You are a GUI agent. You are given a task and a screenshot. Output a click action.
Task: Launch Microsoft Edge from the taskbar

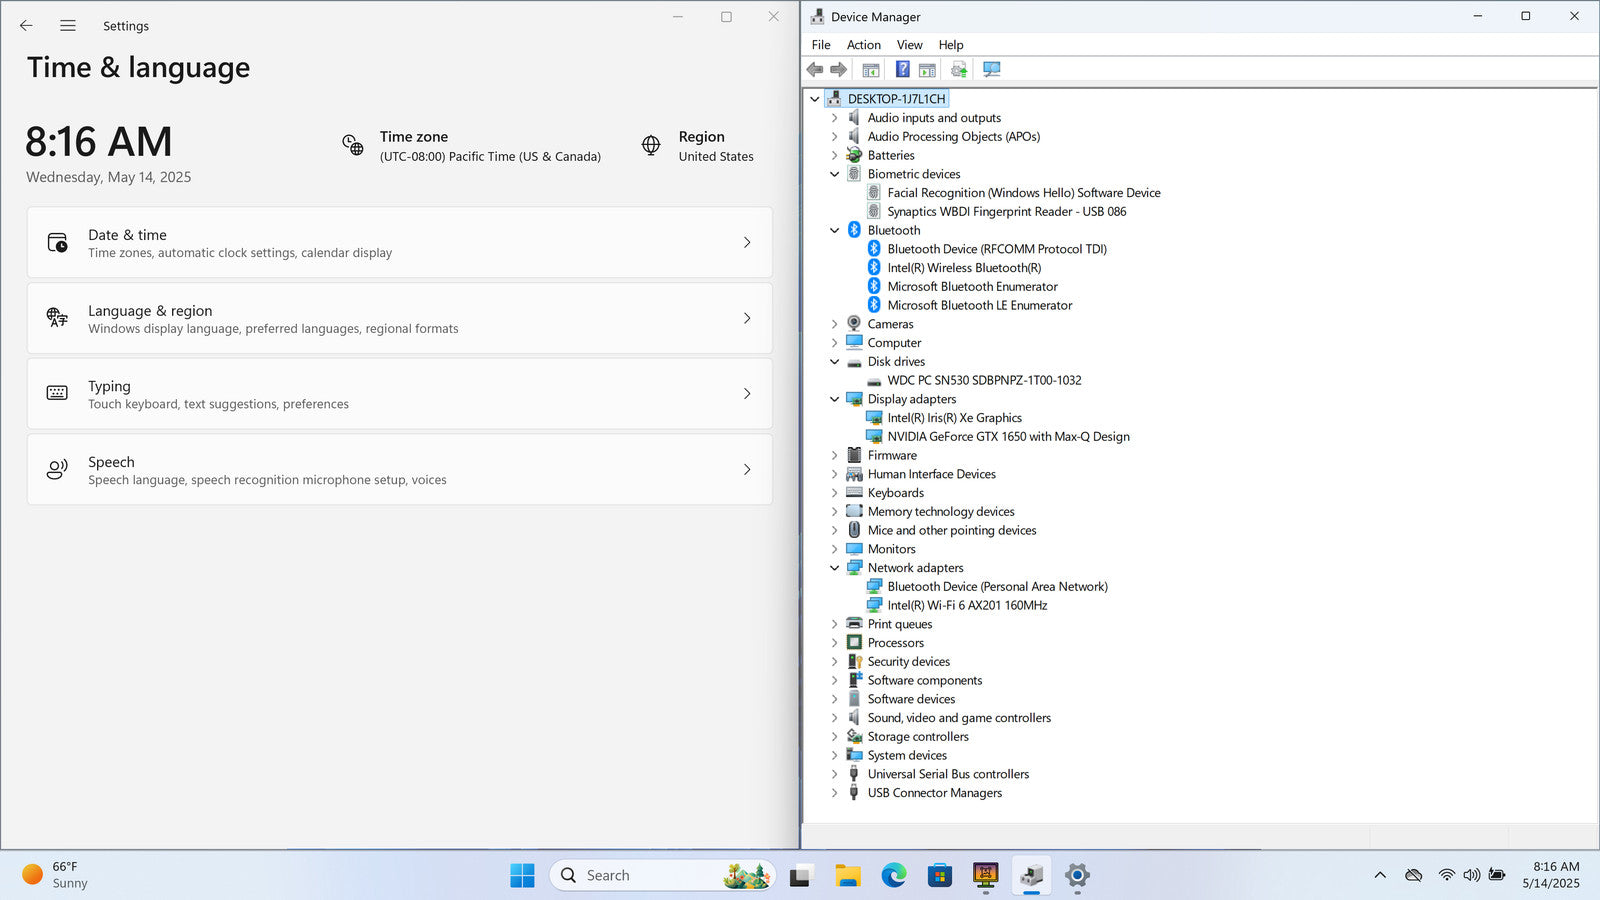(x=894, y=875)
